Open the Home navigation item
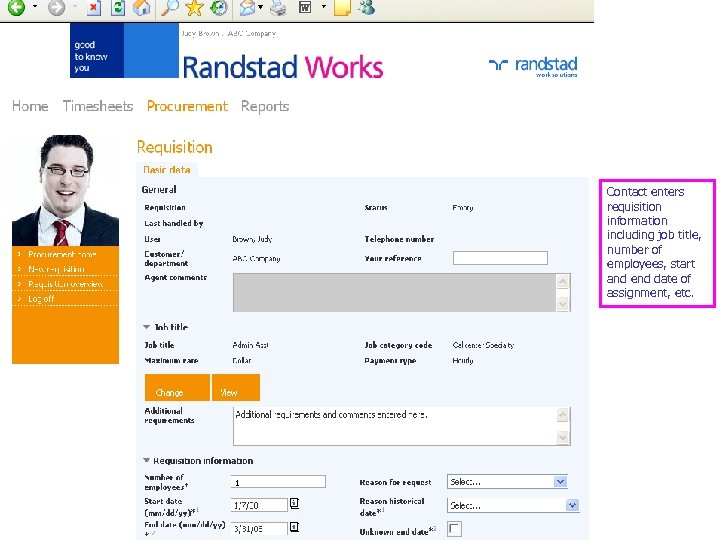Image resolution: width=720 pixels, height=540 pixels. pos(30,106)
